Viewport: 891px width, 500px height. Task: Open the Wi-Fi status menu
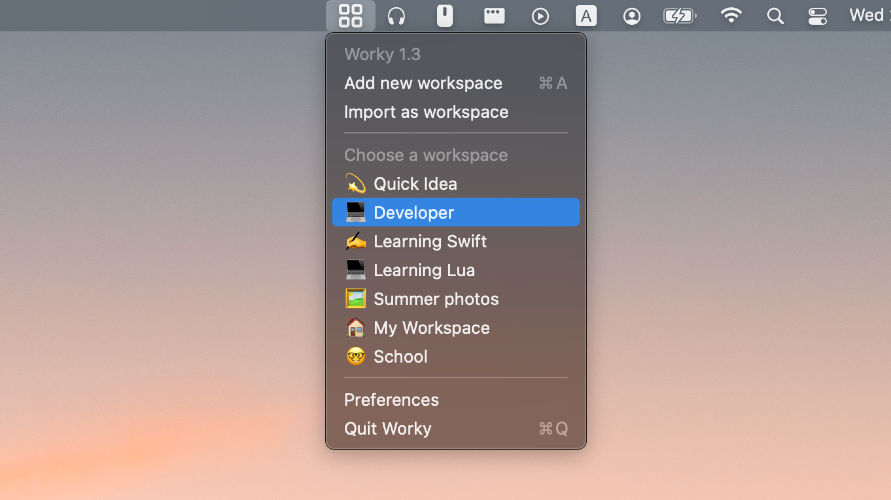pos(731,15)
